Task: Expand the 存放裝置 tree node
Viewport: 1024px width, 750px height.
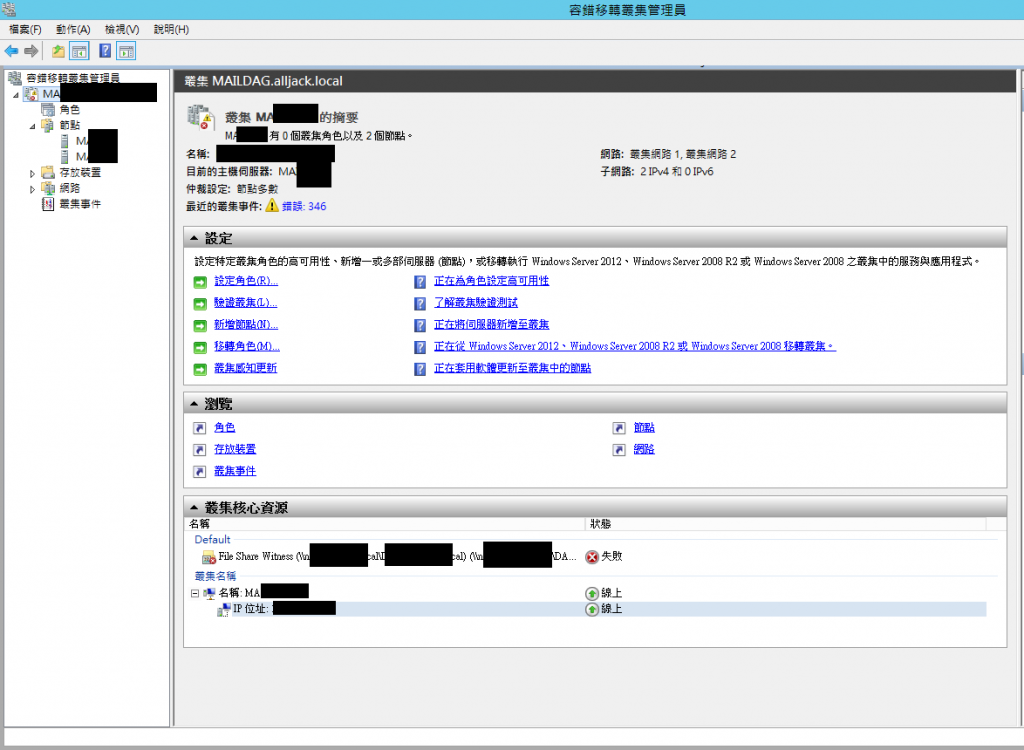Action: 32,173
